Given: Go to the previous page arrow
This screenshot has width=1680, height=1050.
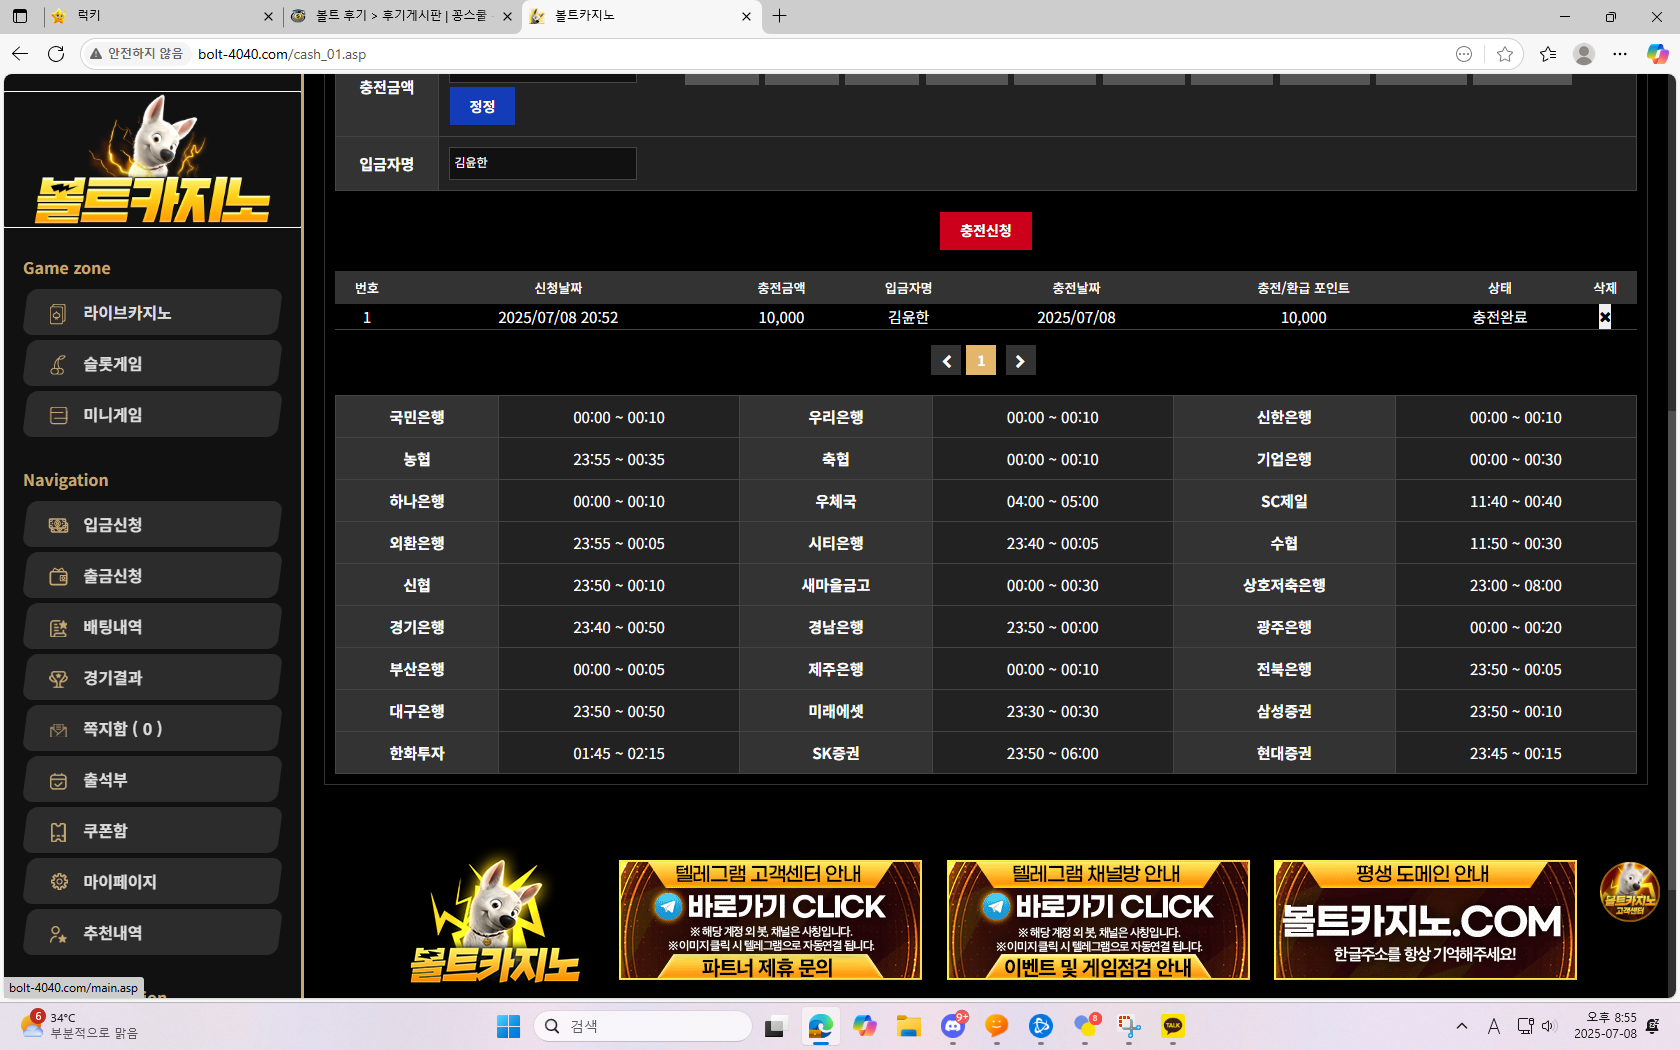Looking at the screenshot, I should pyautogui.click(x=946, y=361).
